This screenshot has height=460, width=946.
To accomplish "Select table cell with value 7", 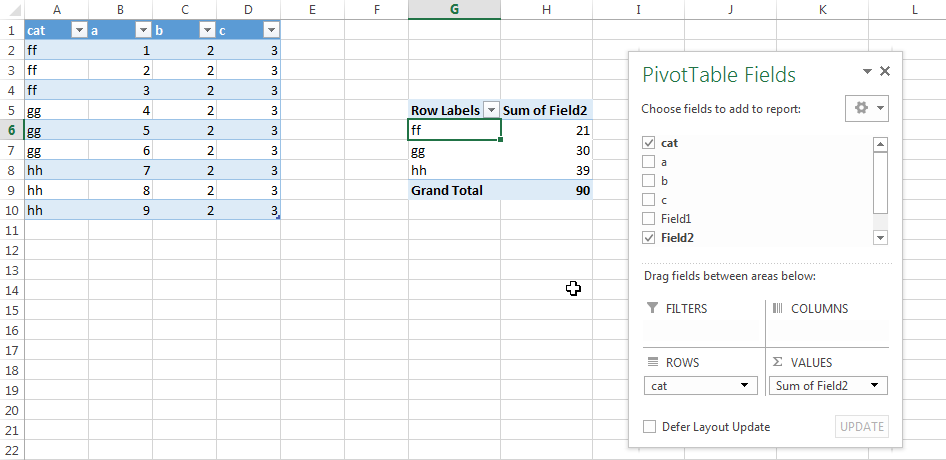I will pos(120,170).
